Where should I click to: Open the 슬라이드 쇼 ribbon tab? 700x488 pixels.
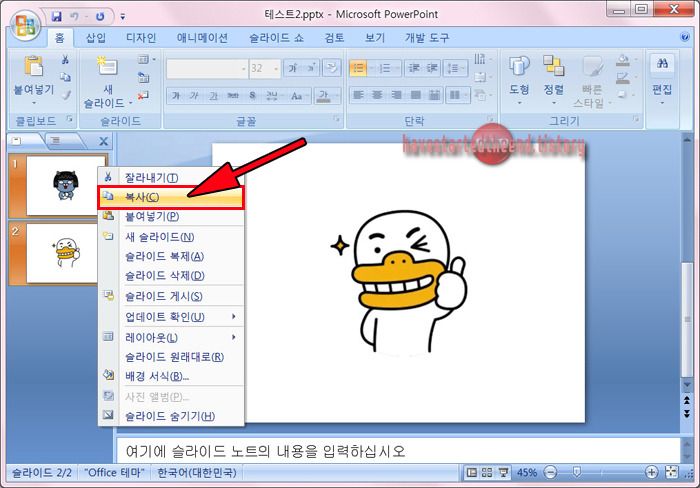(x=276, y=38)
